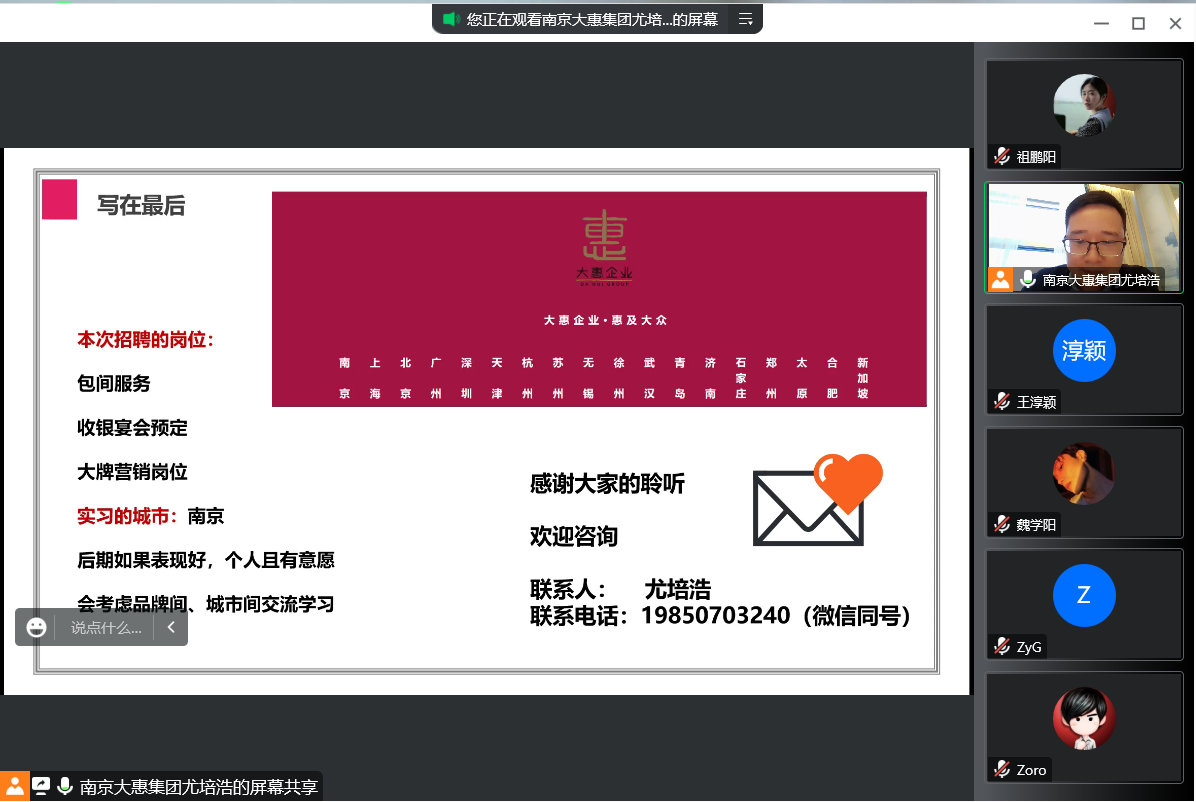The height and width of the screenshot is (802, 1196).
Task: Click the microphone icon in bottom-left share label
Action: tap(65, 786)
